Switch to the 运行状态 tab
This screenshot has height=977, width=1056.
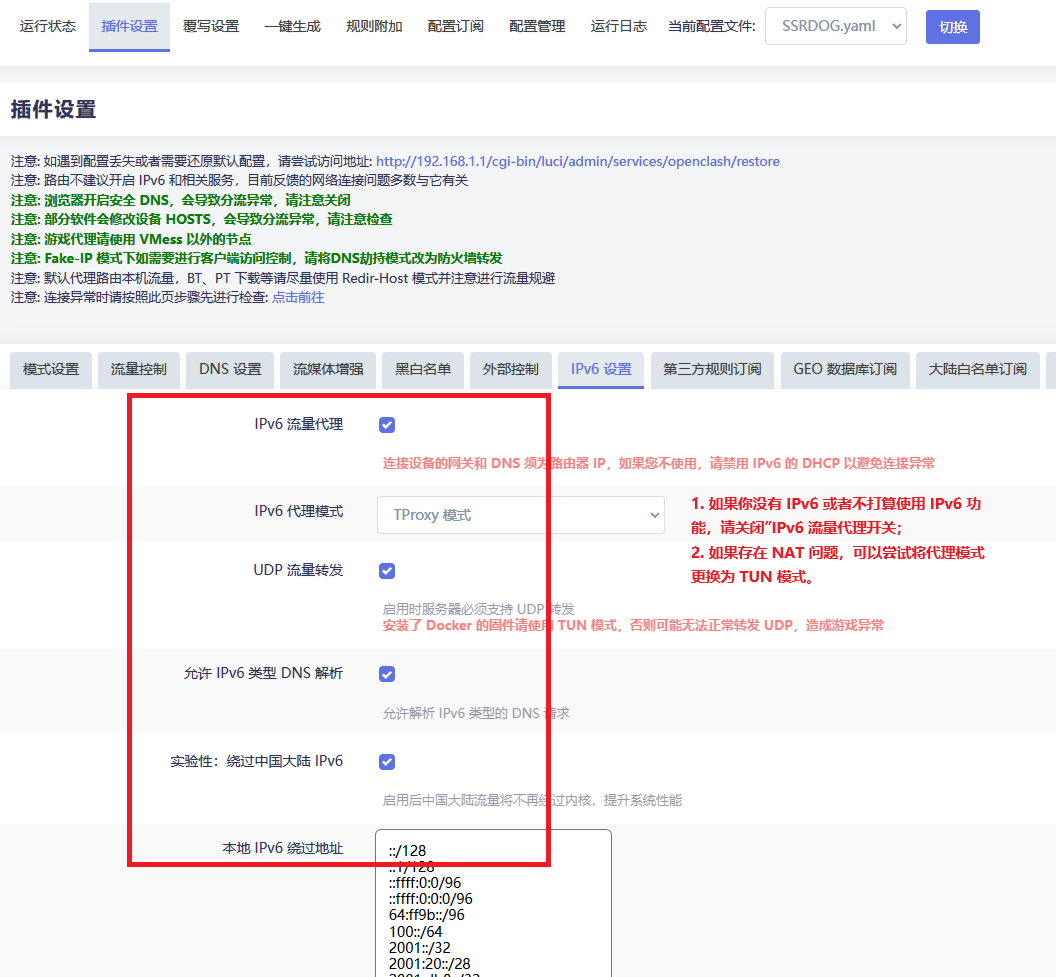coord(48,27)
